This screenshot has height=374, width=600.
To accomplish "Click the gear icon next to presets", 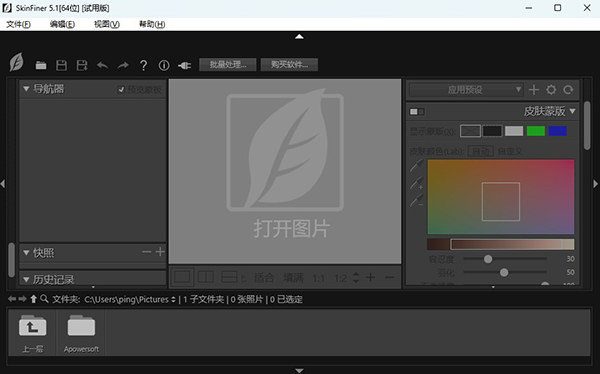I will click(x=551, y=90).
